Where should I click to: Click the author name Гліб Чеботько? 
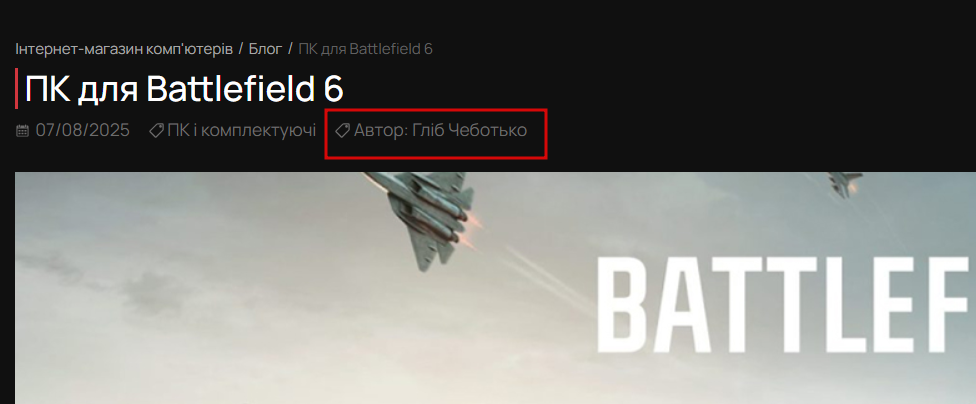pyautogui.click(x=469, y=131)
